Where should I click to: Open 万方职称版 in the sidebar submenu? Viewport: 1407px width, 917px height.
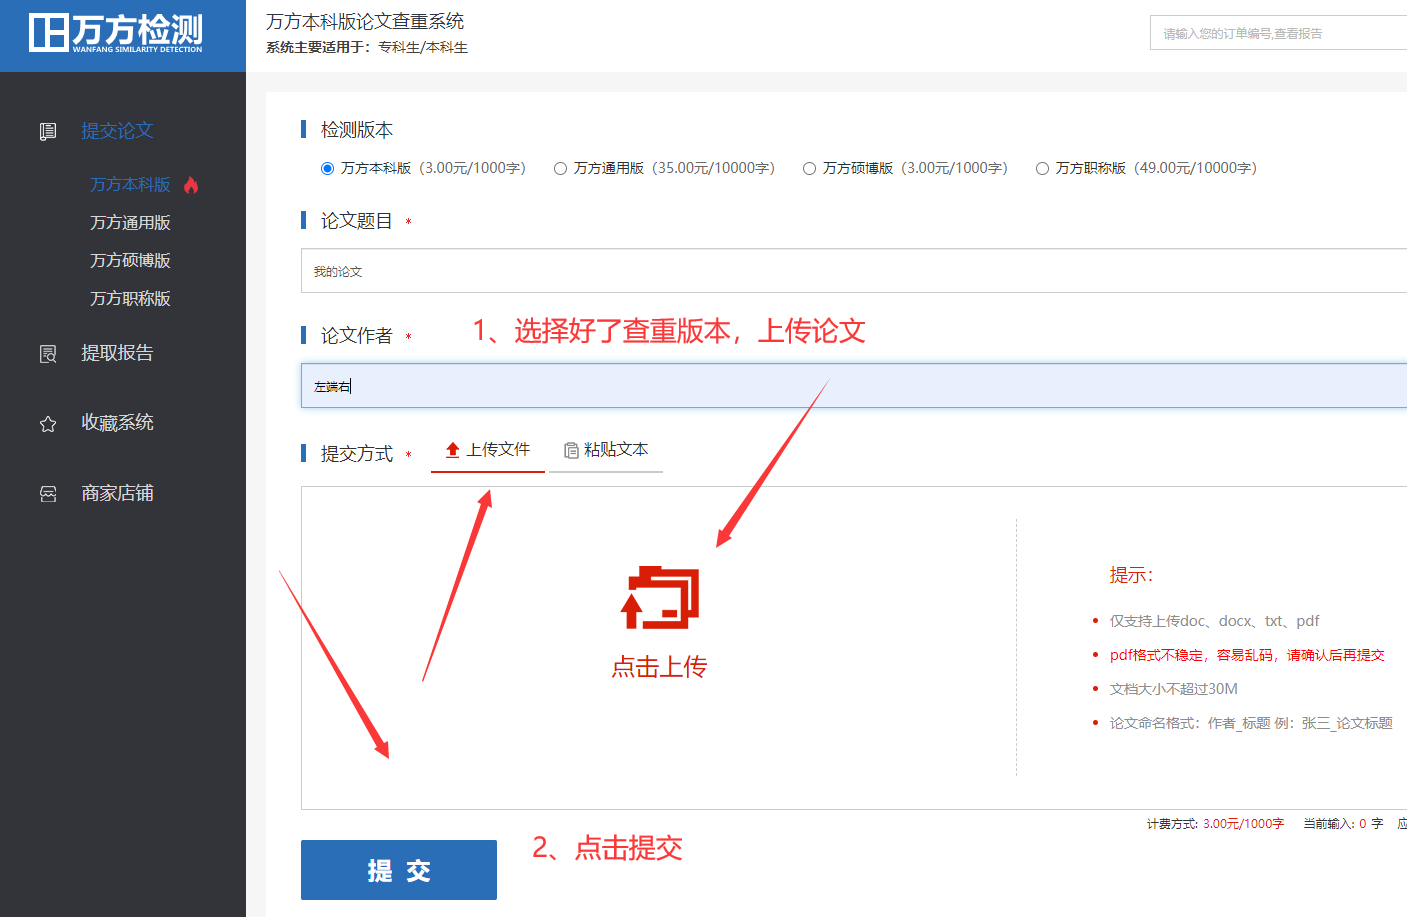click(x=130, y=299)
